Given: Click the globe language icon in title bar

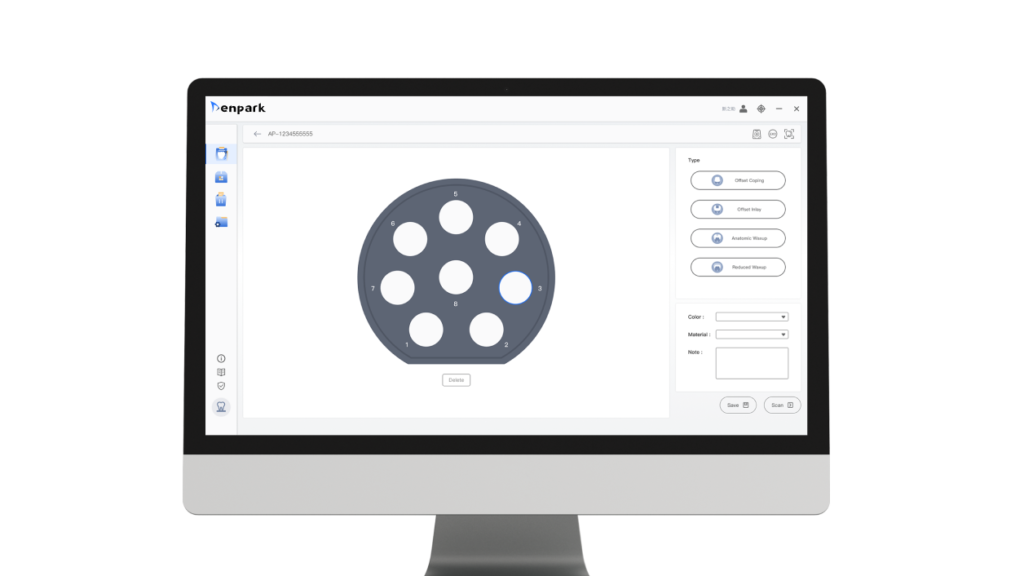Looking at the screenshot, I should coord(761,108).
